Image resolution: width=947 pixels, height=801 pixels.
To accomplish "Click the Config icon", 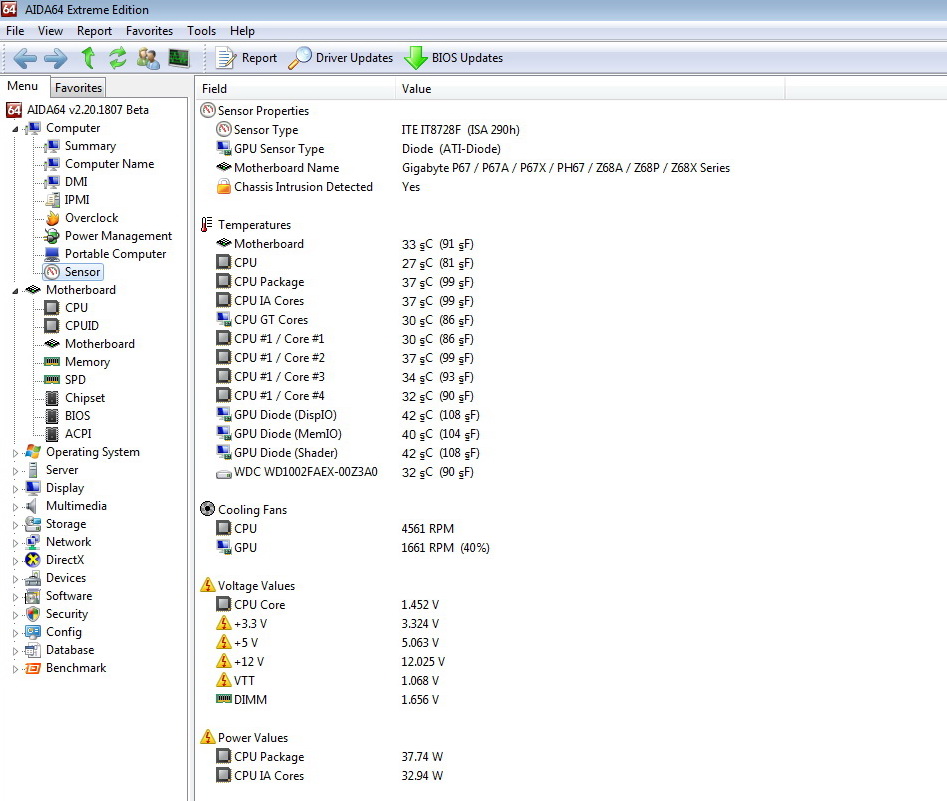I will (33, 632).
